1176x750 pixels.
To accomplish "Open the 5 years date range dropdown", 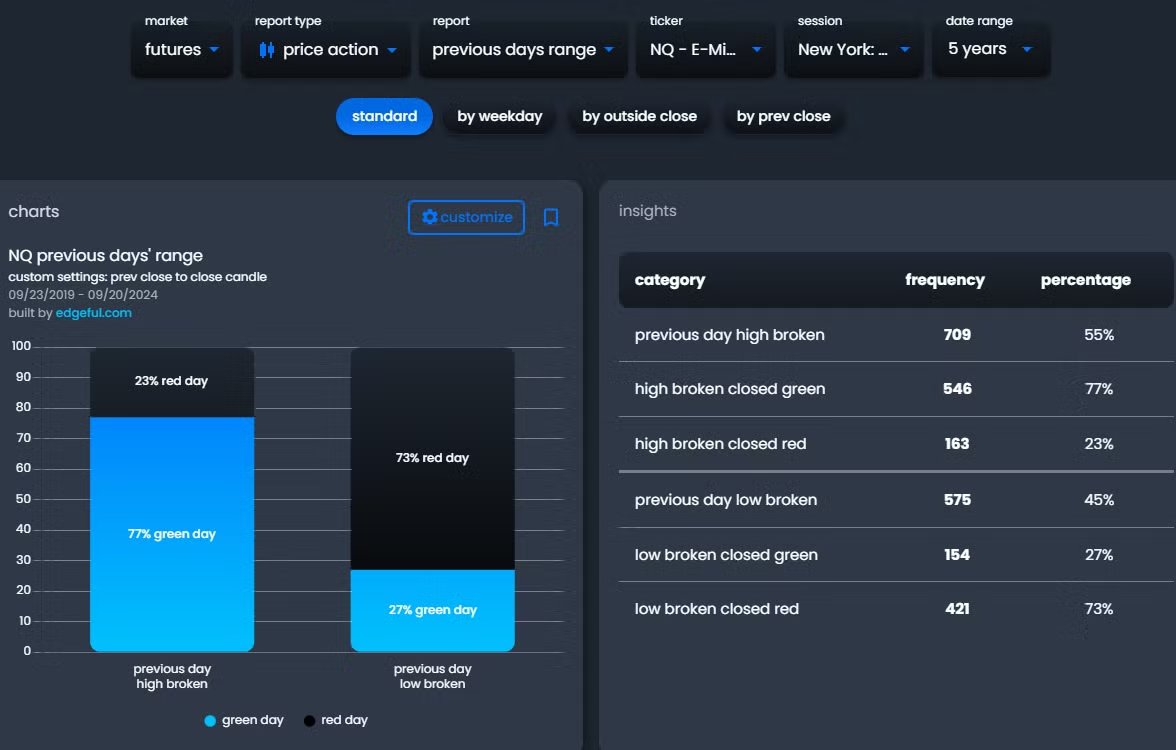I will 990,50.
